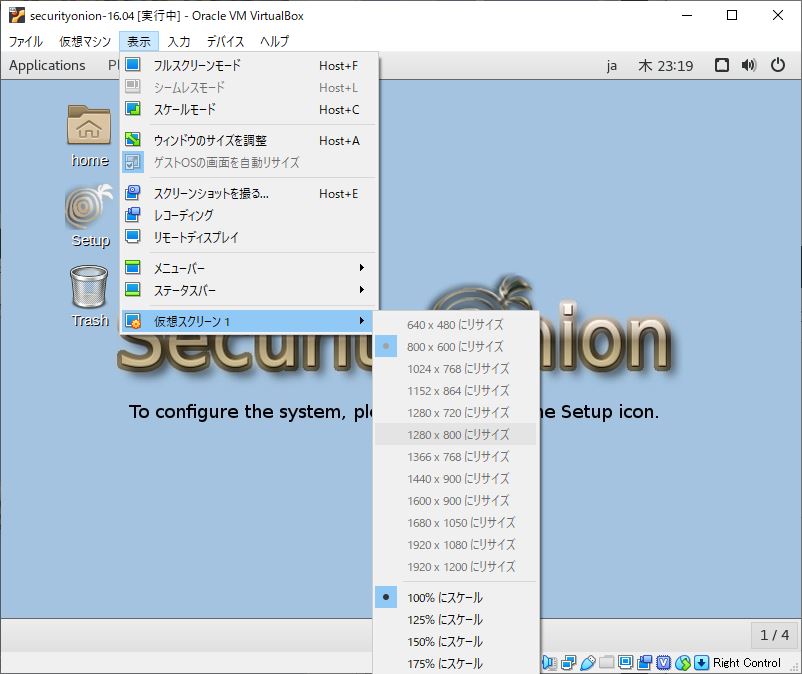The image size is (802, 674).
Task: Choose リモートディスプレイ entry
Action: click(249, 237)
